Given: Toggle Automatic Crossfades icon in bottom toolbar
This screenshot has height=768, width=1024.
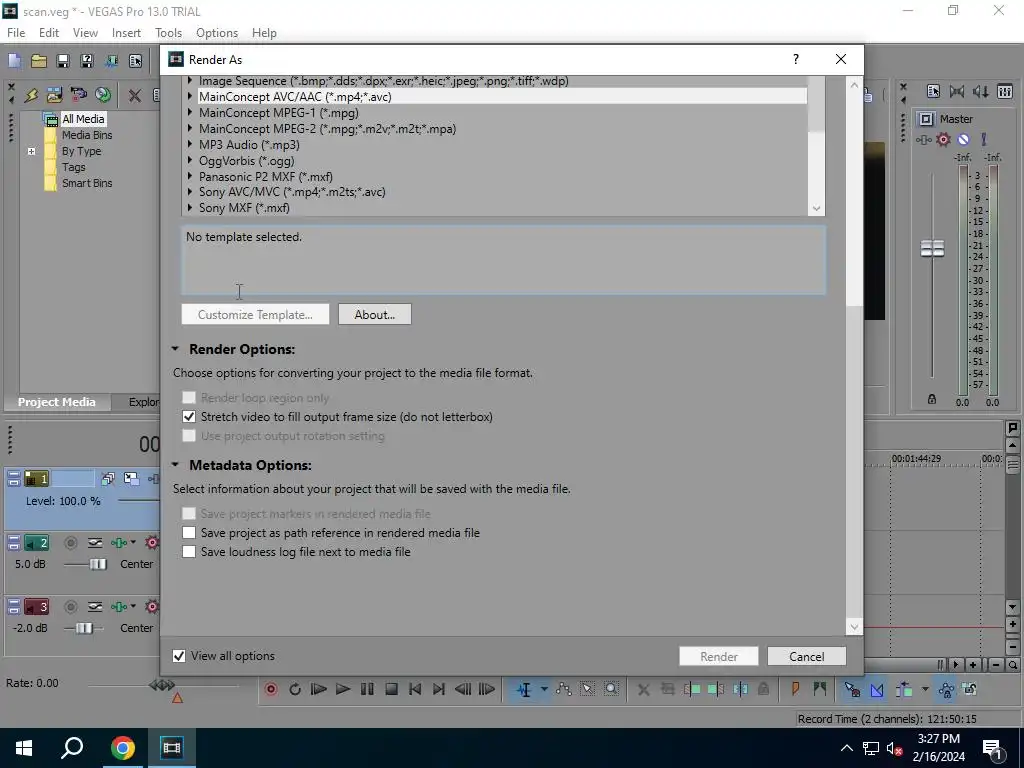Looking at the screenshot, I should point(877,689).
